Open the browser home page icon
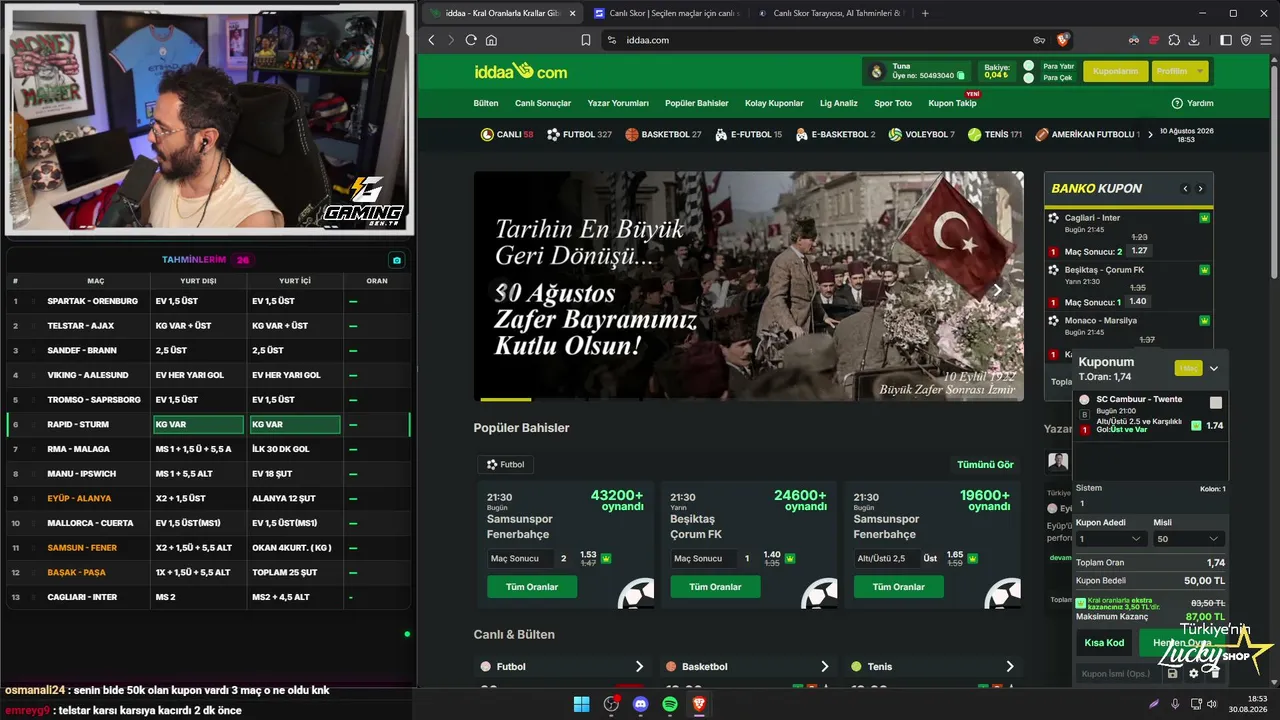This screenshot has width=1280, height=720. pyautogui.click(x=491, y=40)
